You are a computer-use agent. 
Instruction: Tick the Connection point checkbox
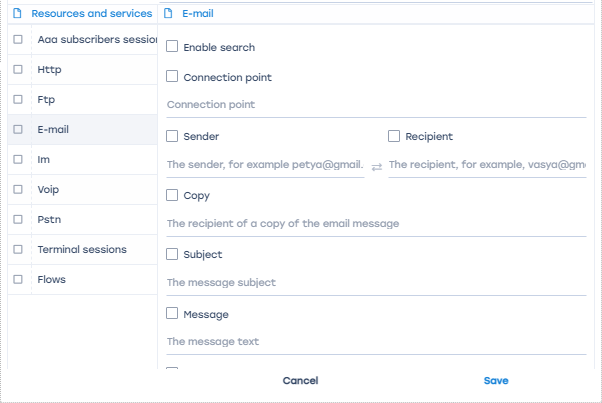173,77
